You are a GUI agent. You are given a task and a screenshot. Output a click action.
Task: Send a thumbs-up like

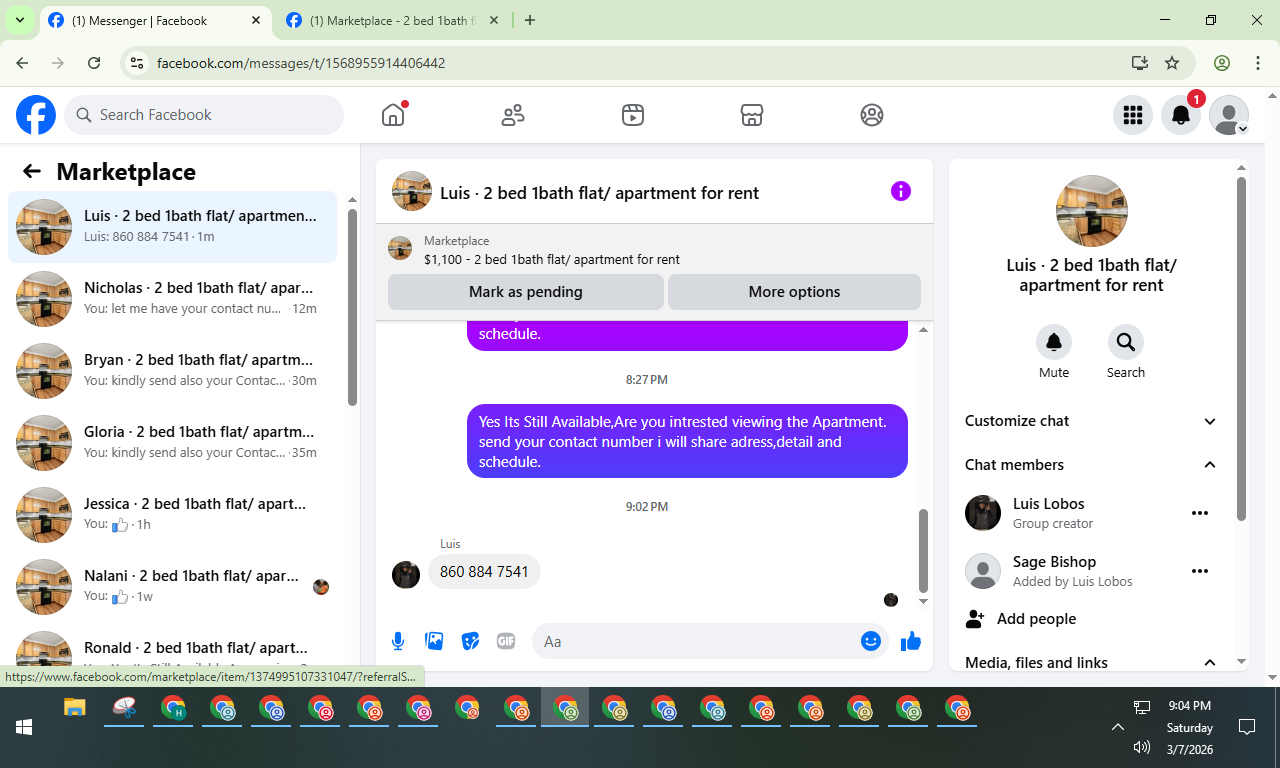tap(911, 641)
